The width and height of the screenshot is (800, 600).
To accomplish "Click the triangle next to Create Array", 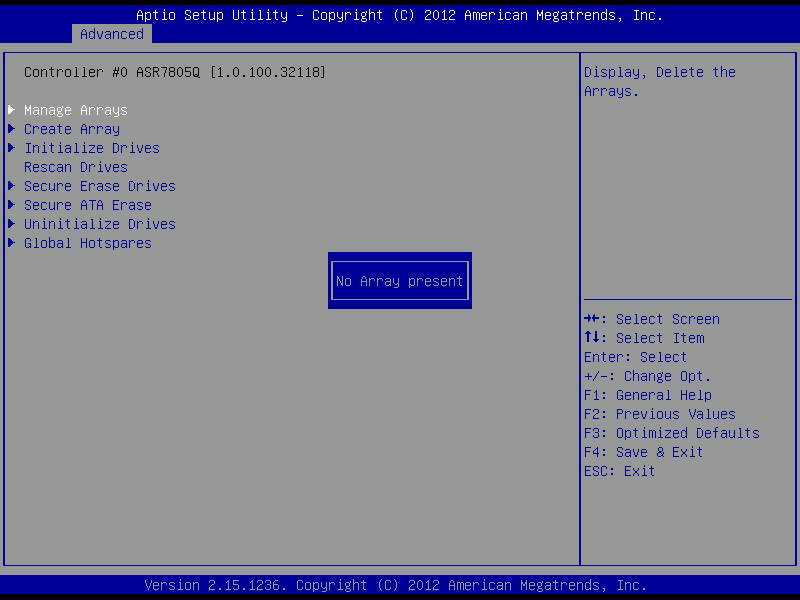I will coord(12,129).
